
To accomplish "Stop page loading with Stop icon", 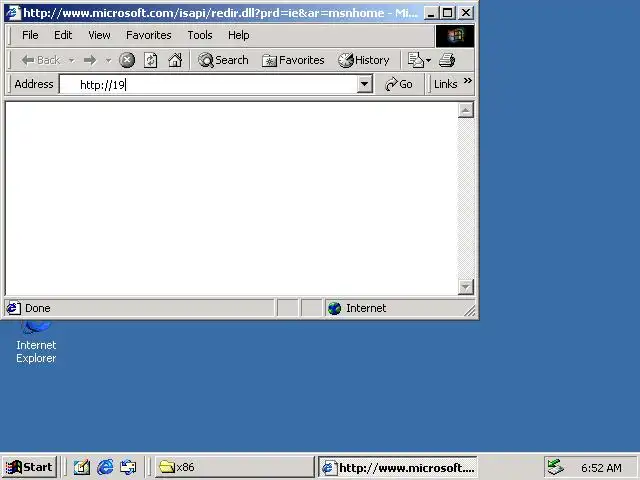I will pyautogui.click(x=127, y=60).
